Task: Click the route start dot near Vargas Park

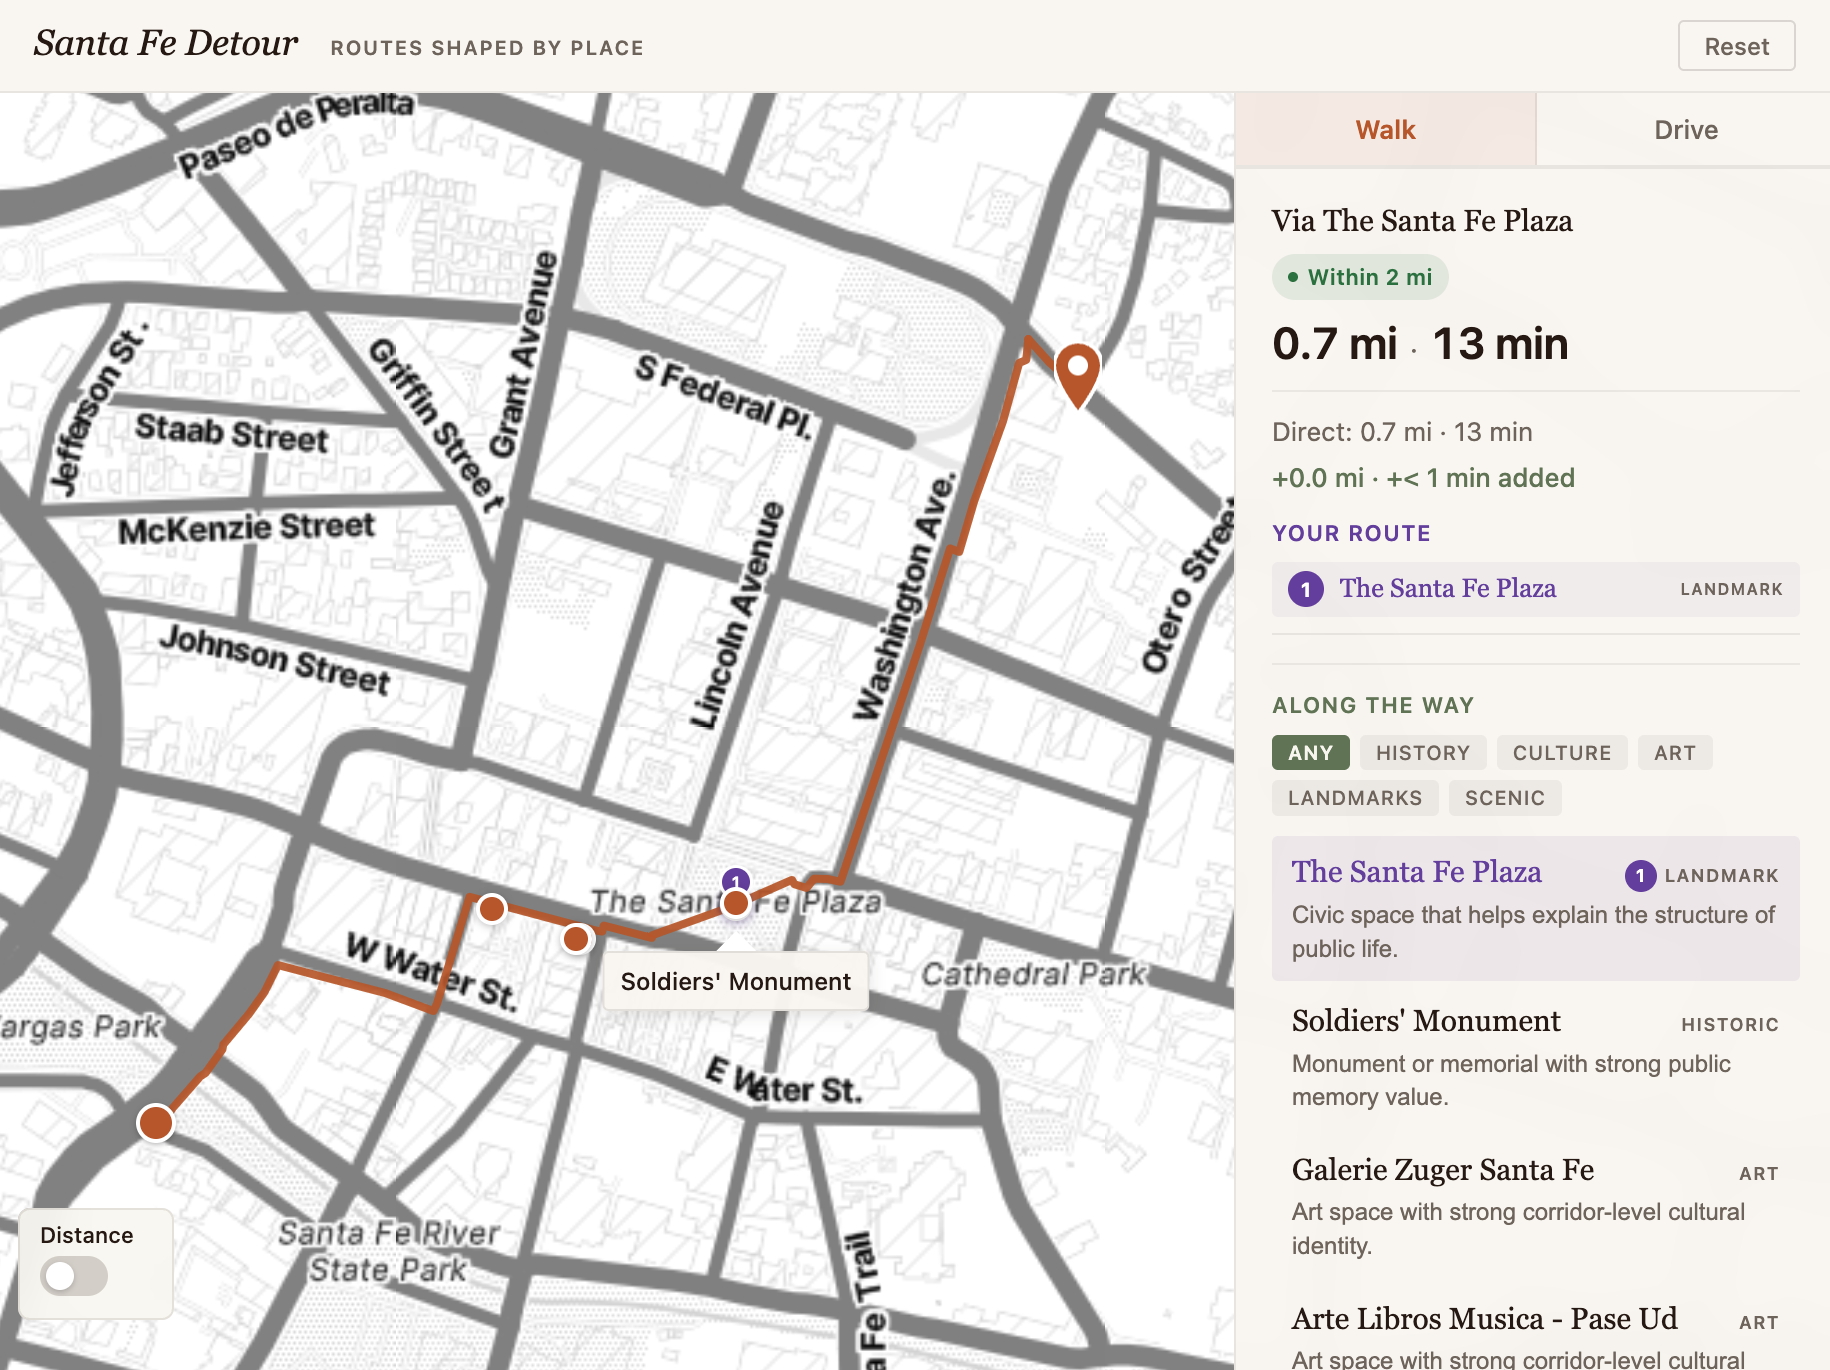Action: 156,1124
